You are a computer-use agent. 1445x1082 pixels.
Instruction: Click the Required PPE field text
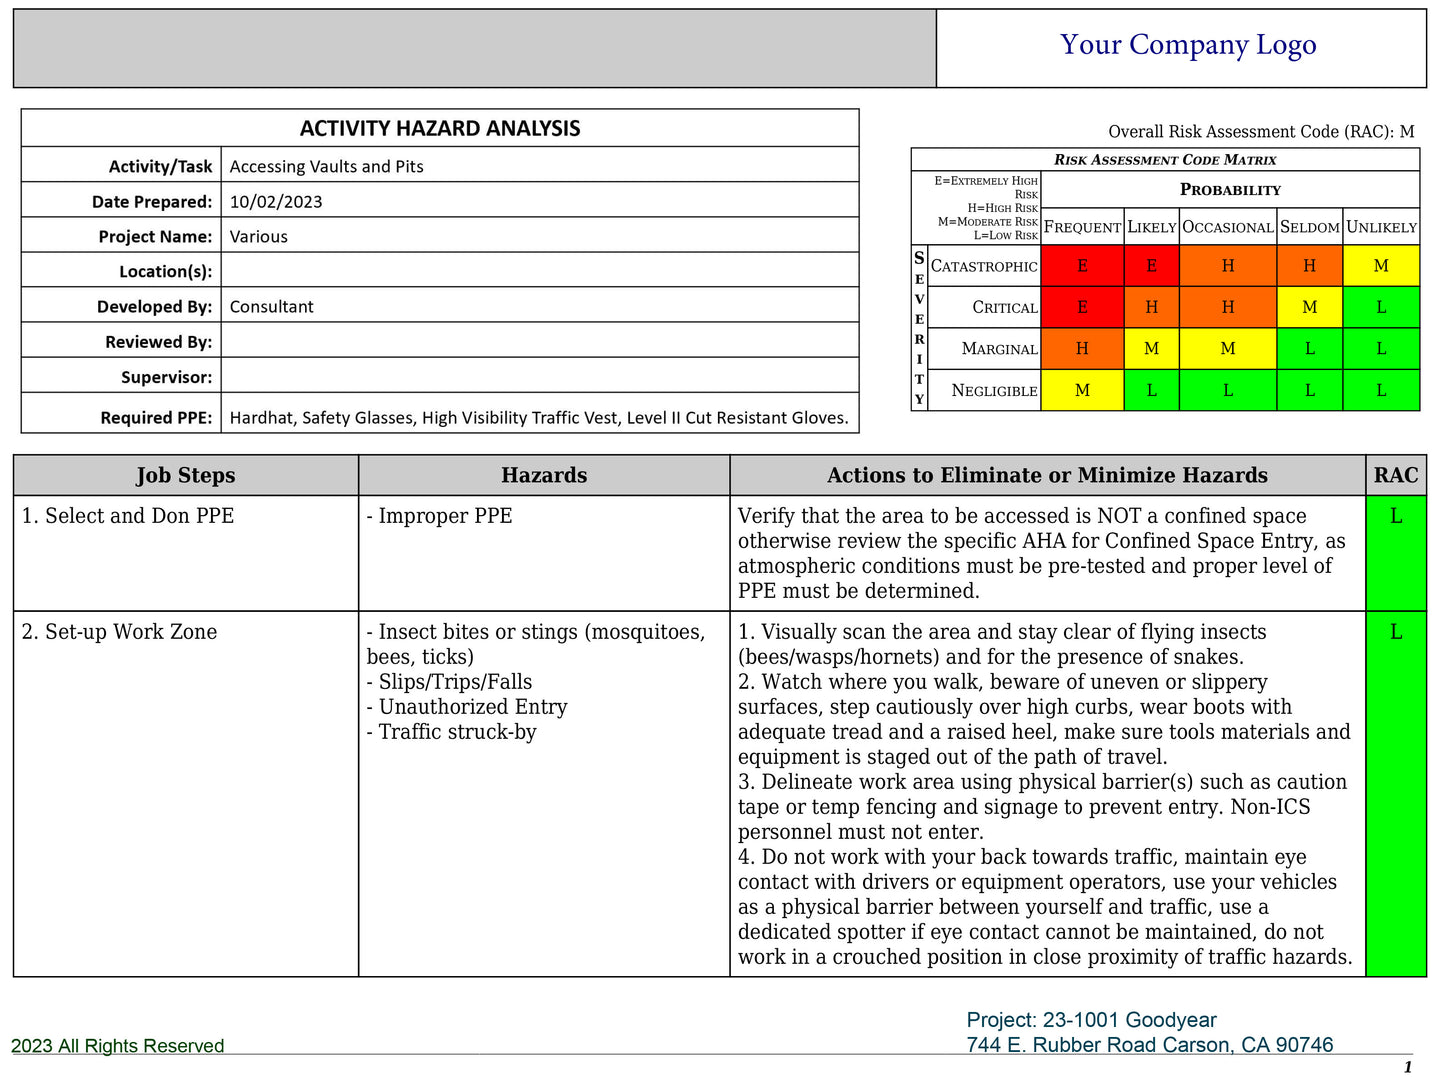[x=538, y=417]
